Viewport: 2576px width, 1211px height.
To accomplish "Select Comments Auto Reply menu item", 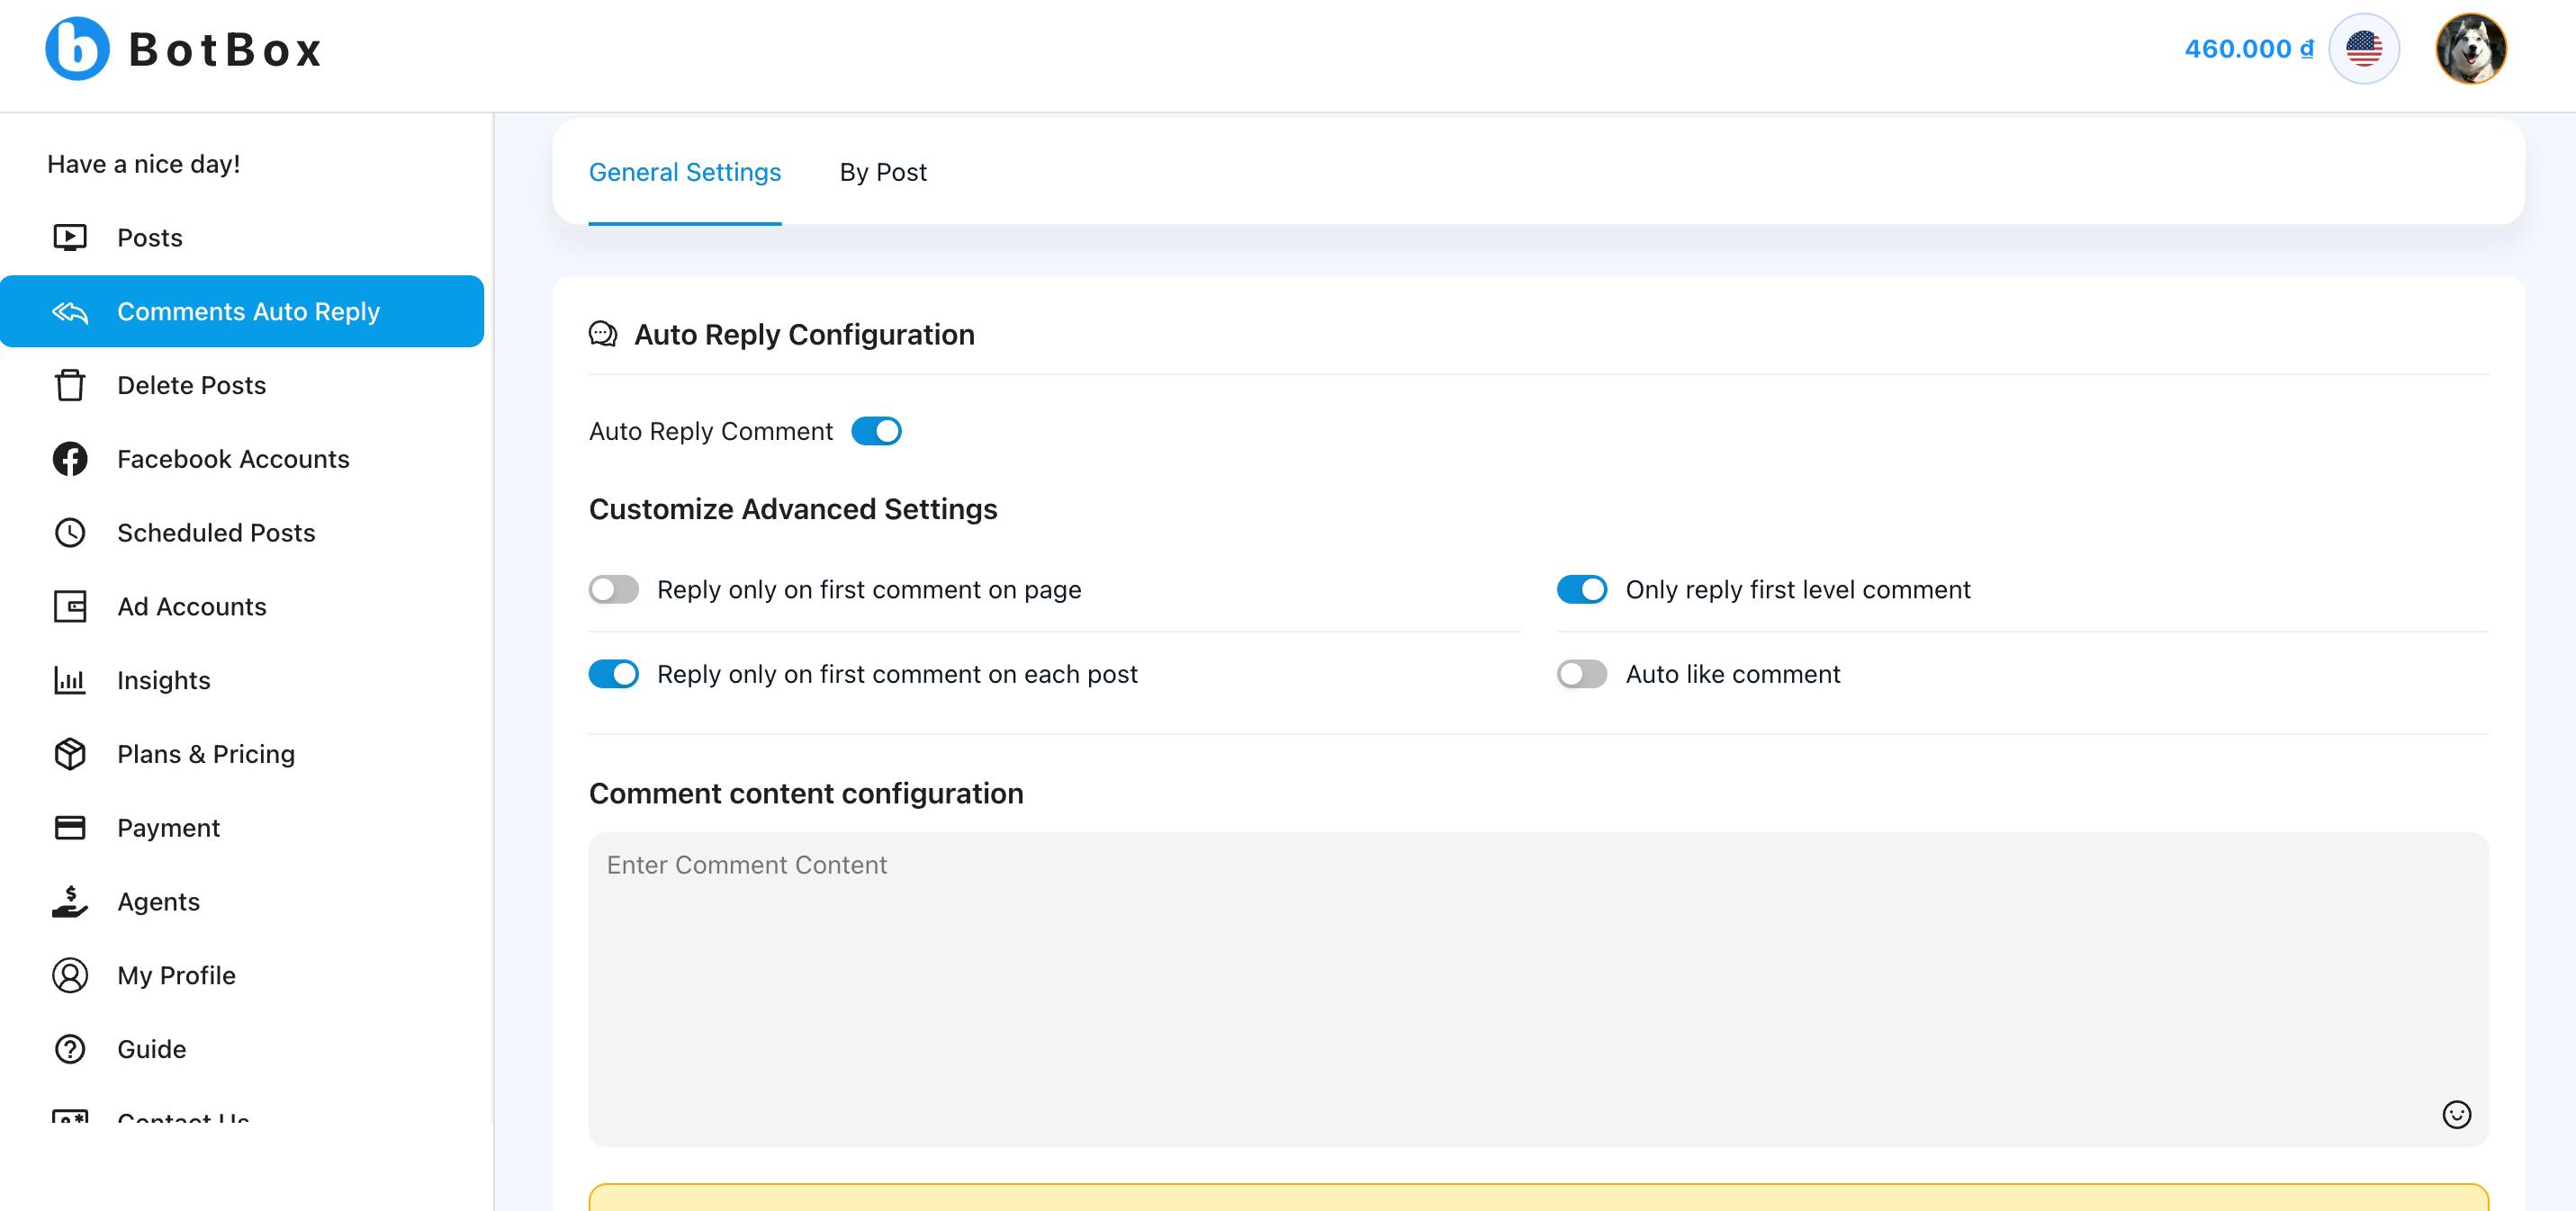I will point(242,311).
